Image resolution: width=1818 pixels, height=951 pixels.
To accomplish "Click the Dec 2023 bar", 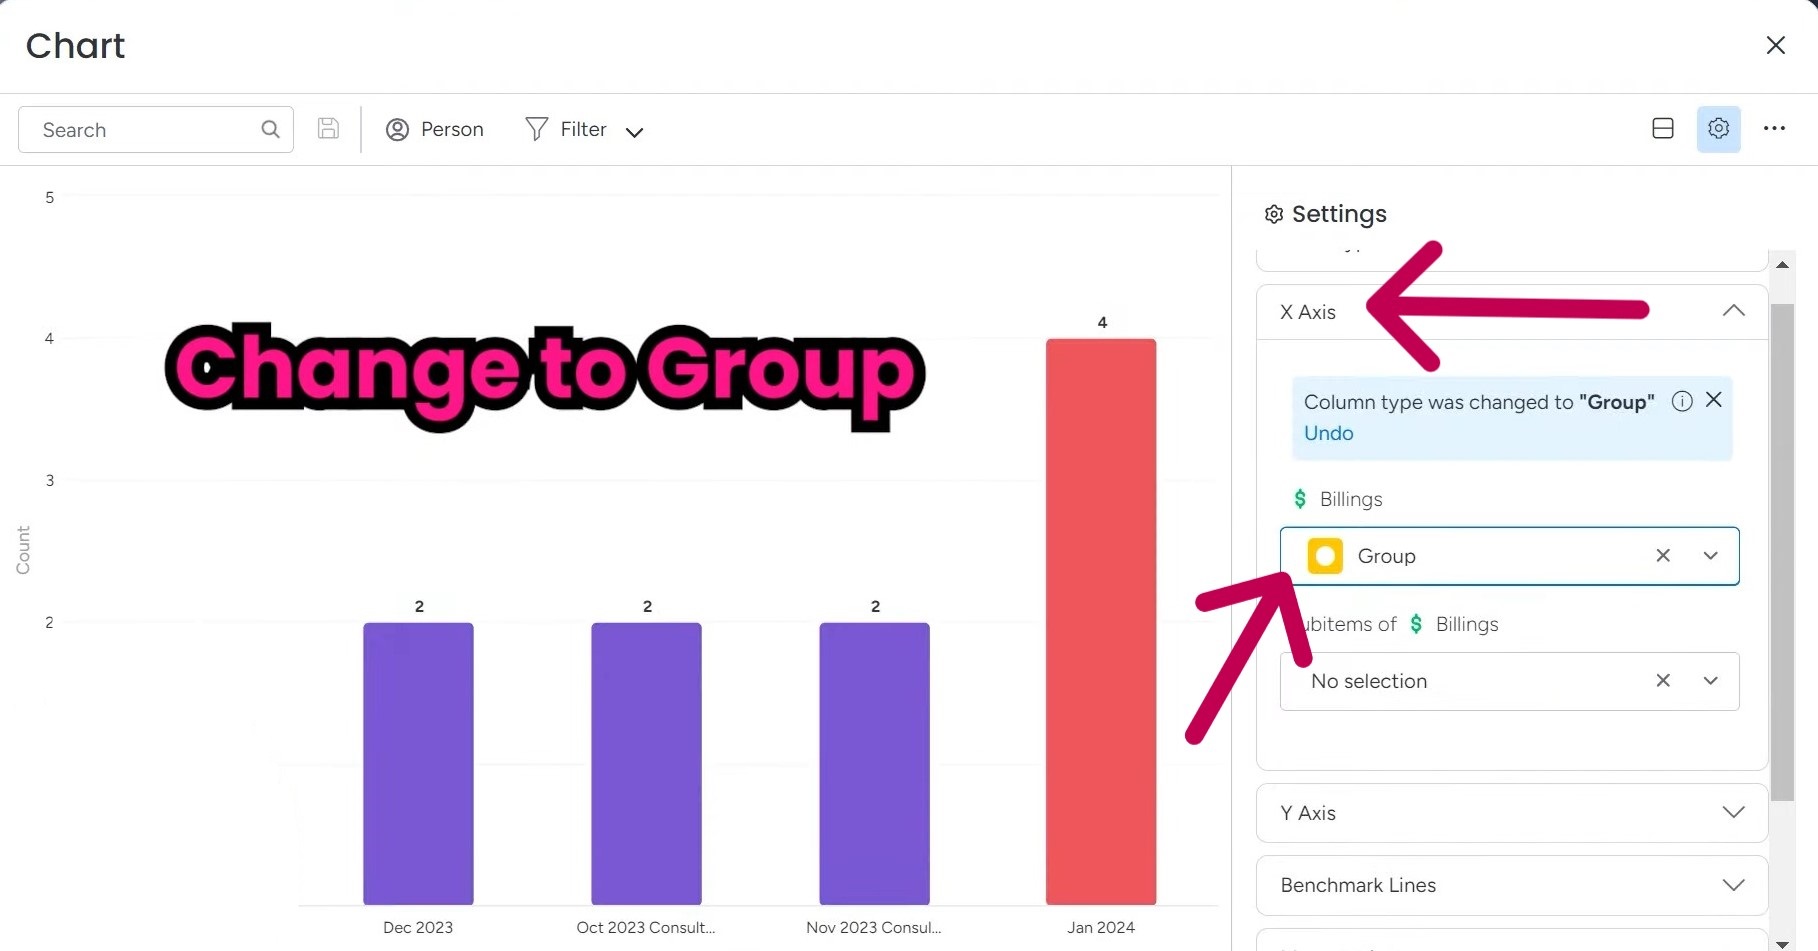I will tap(418, 764).
